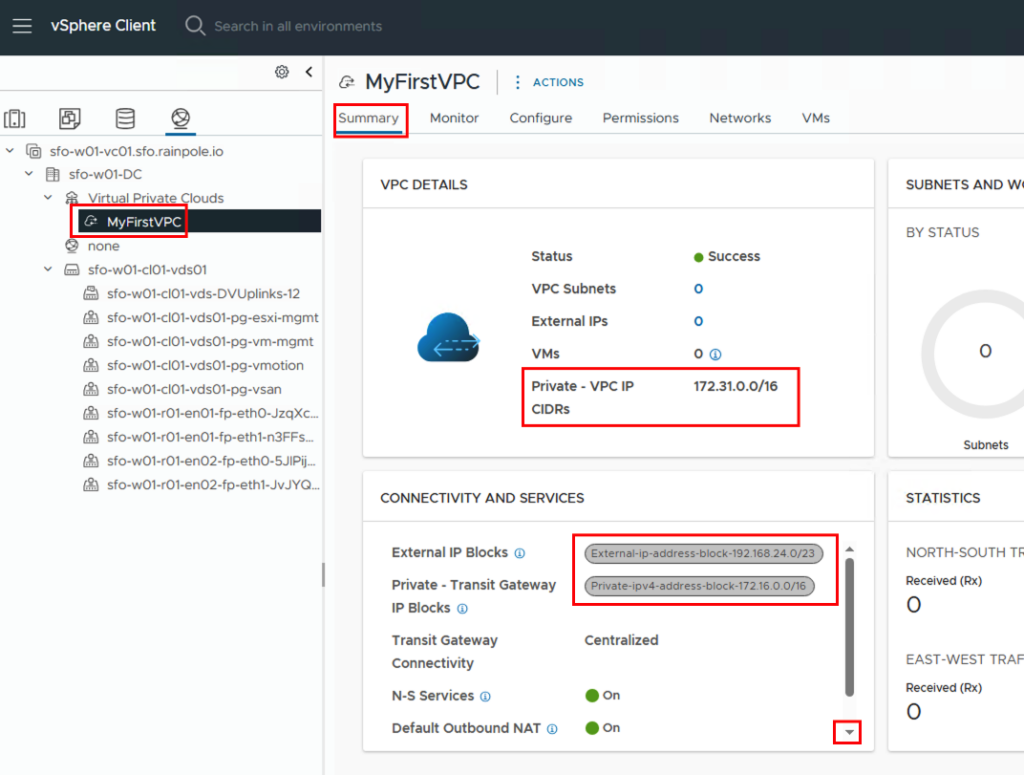Click the Connectivity and Services scrollbar

coord(849,626)
